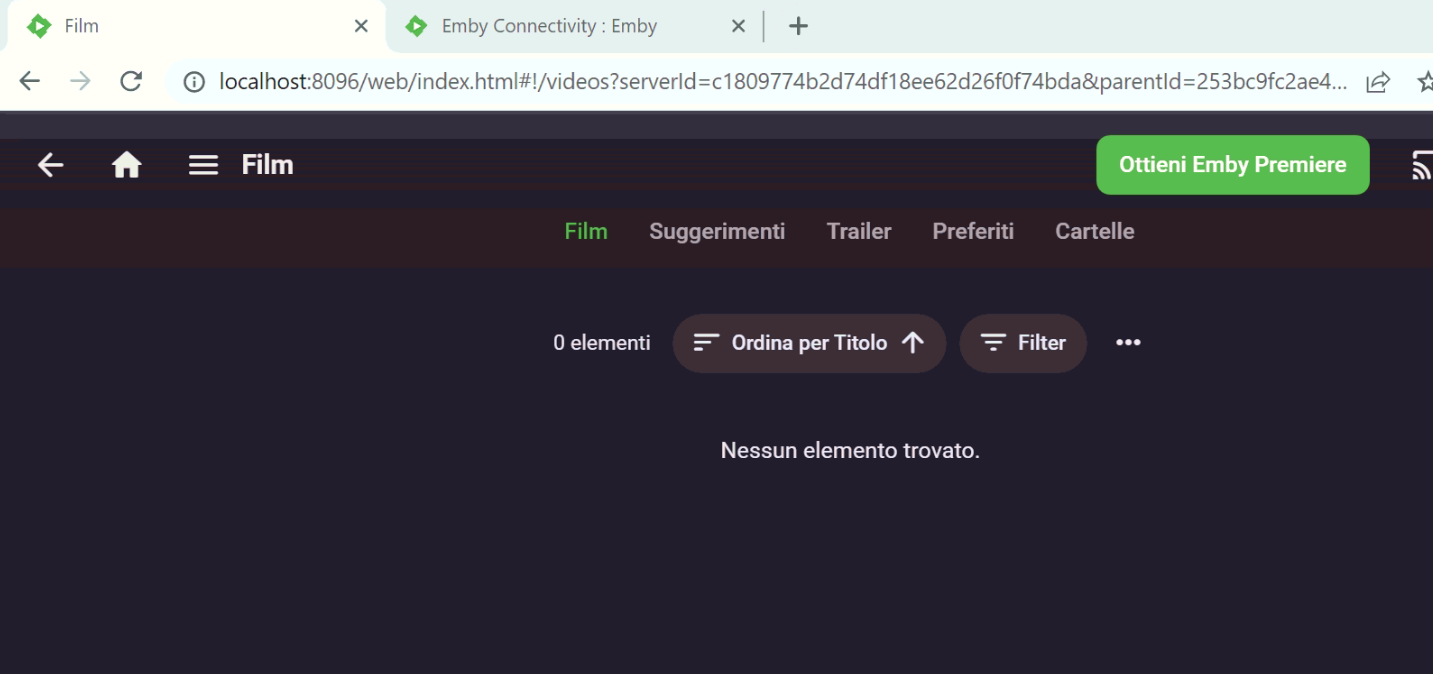Open the Filter options
Viewport: 1433px width, 674px height.
tap(1023, 343)
